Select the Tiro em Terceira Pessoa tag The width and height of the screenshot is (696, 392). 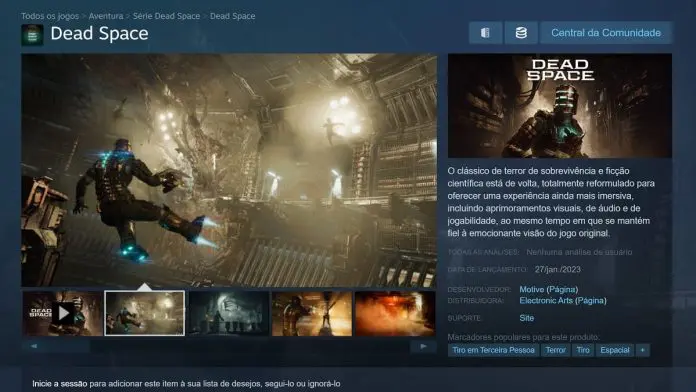[493, 350]
